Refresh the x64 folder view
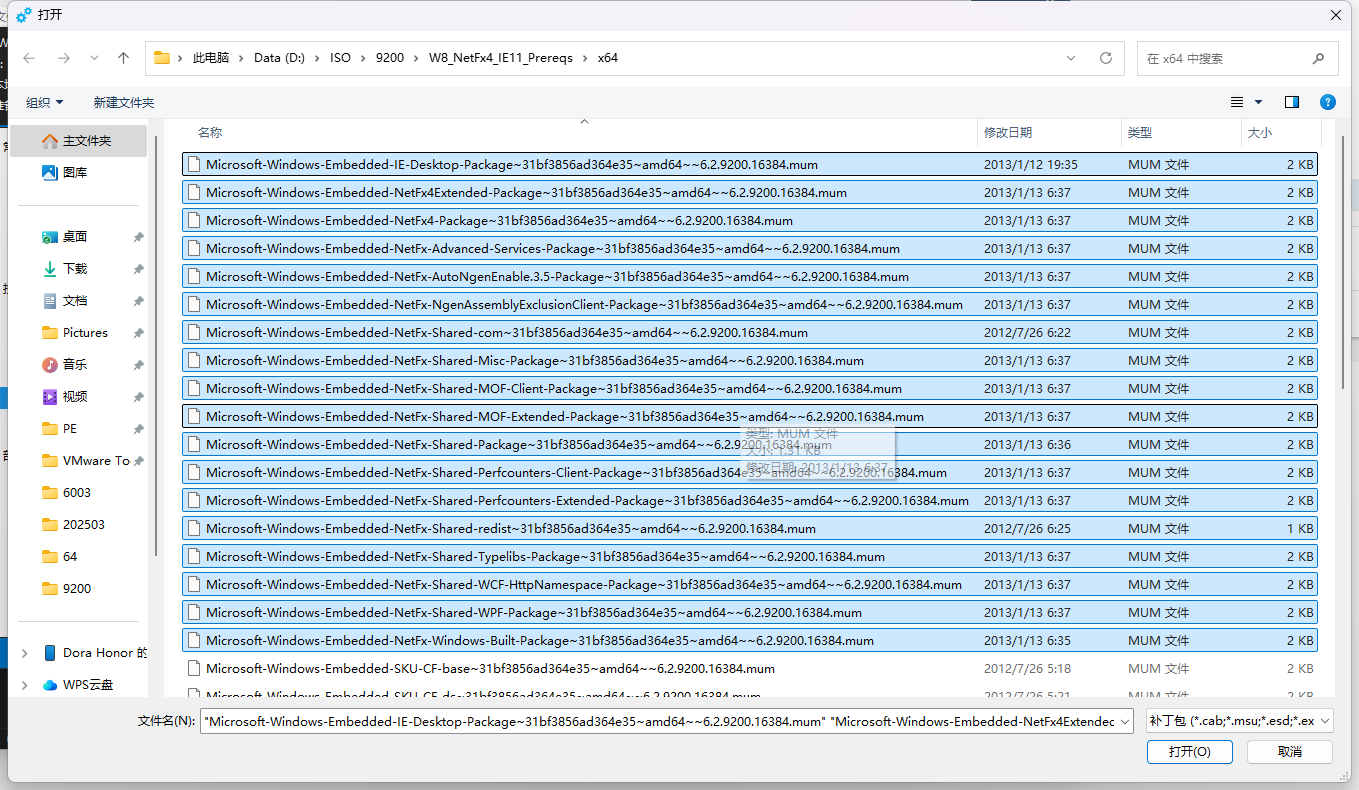The width and height of the screenshot is (1359, 790). (1106, 58)
